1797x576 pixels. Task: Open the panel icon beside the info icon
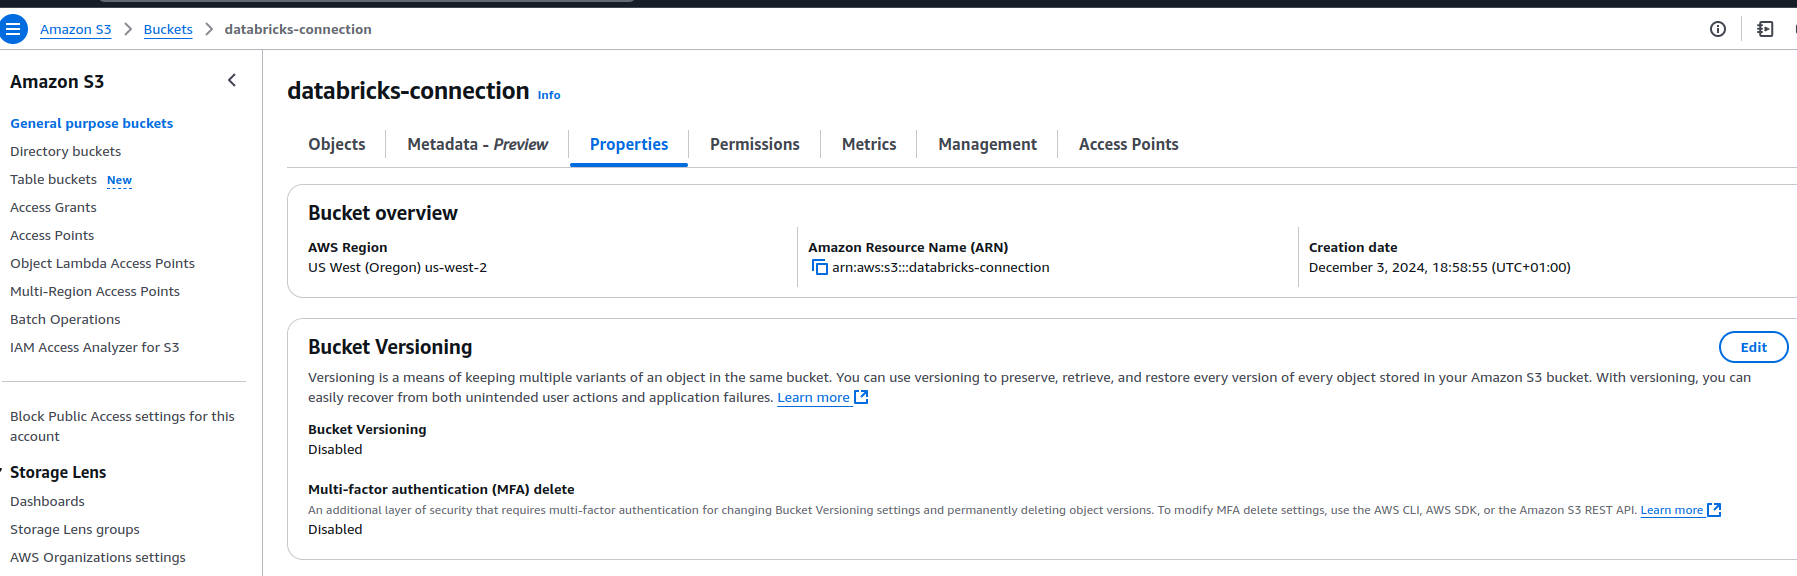coord(1765,29)
